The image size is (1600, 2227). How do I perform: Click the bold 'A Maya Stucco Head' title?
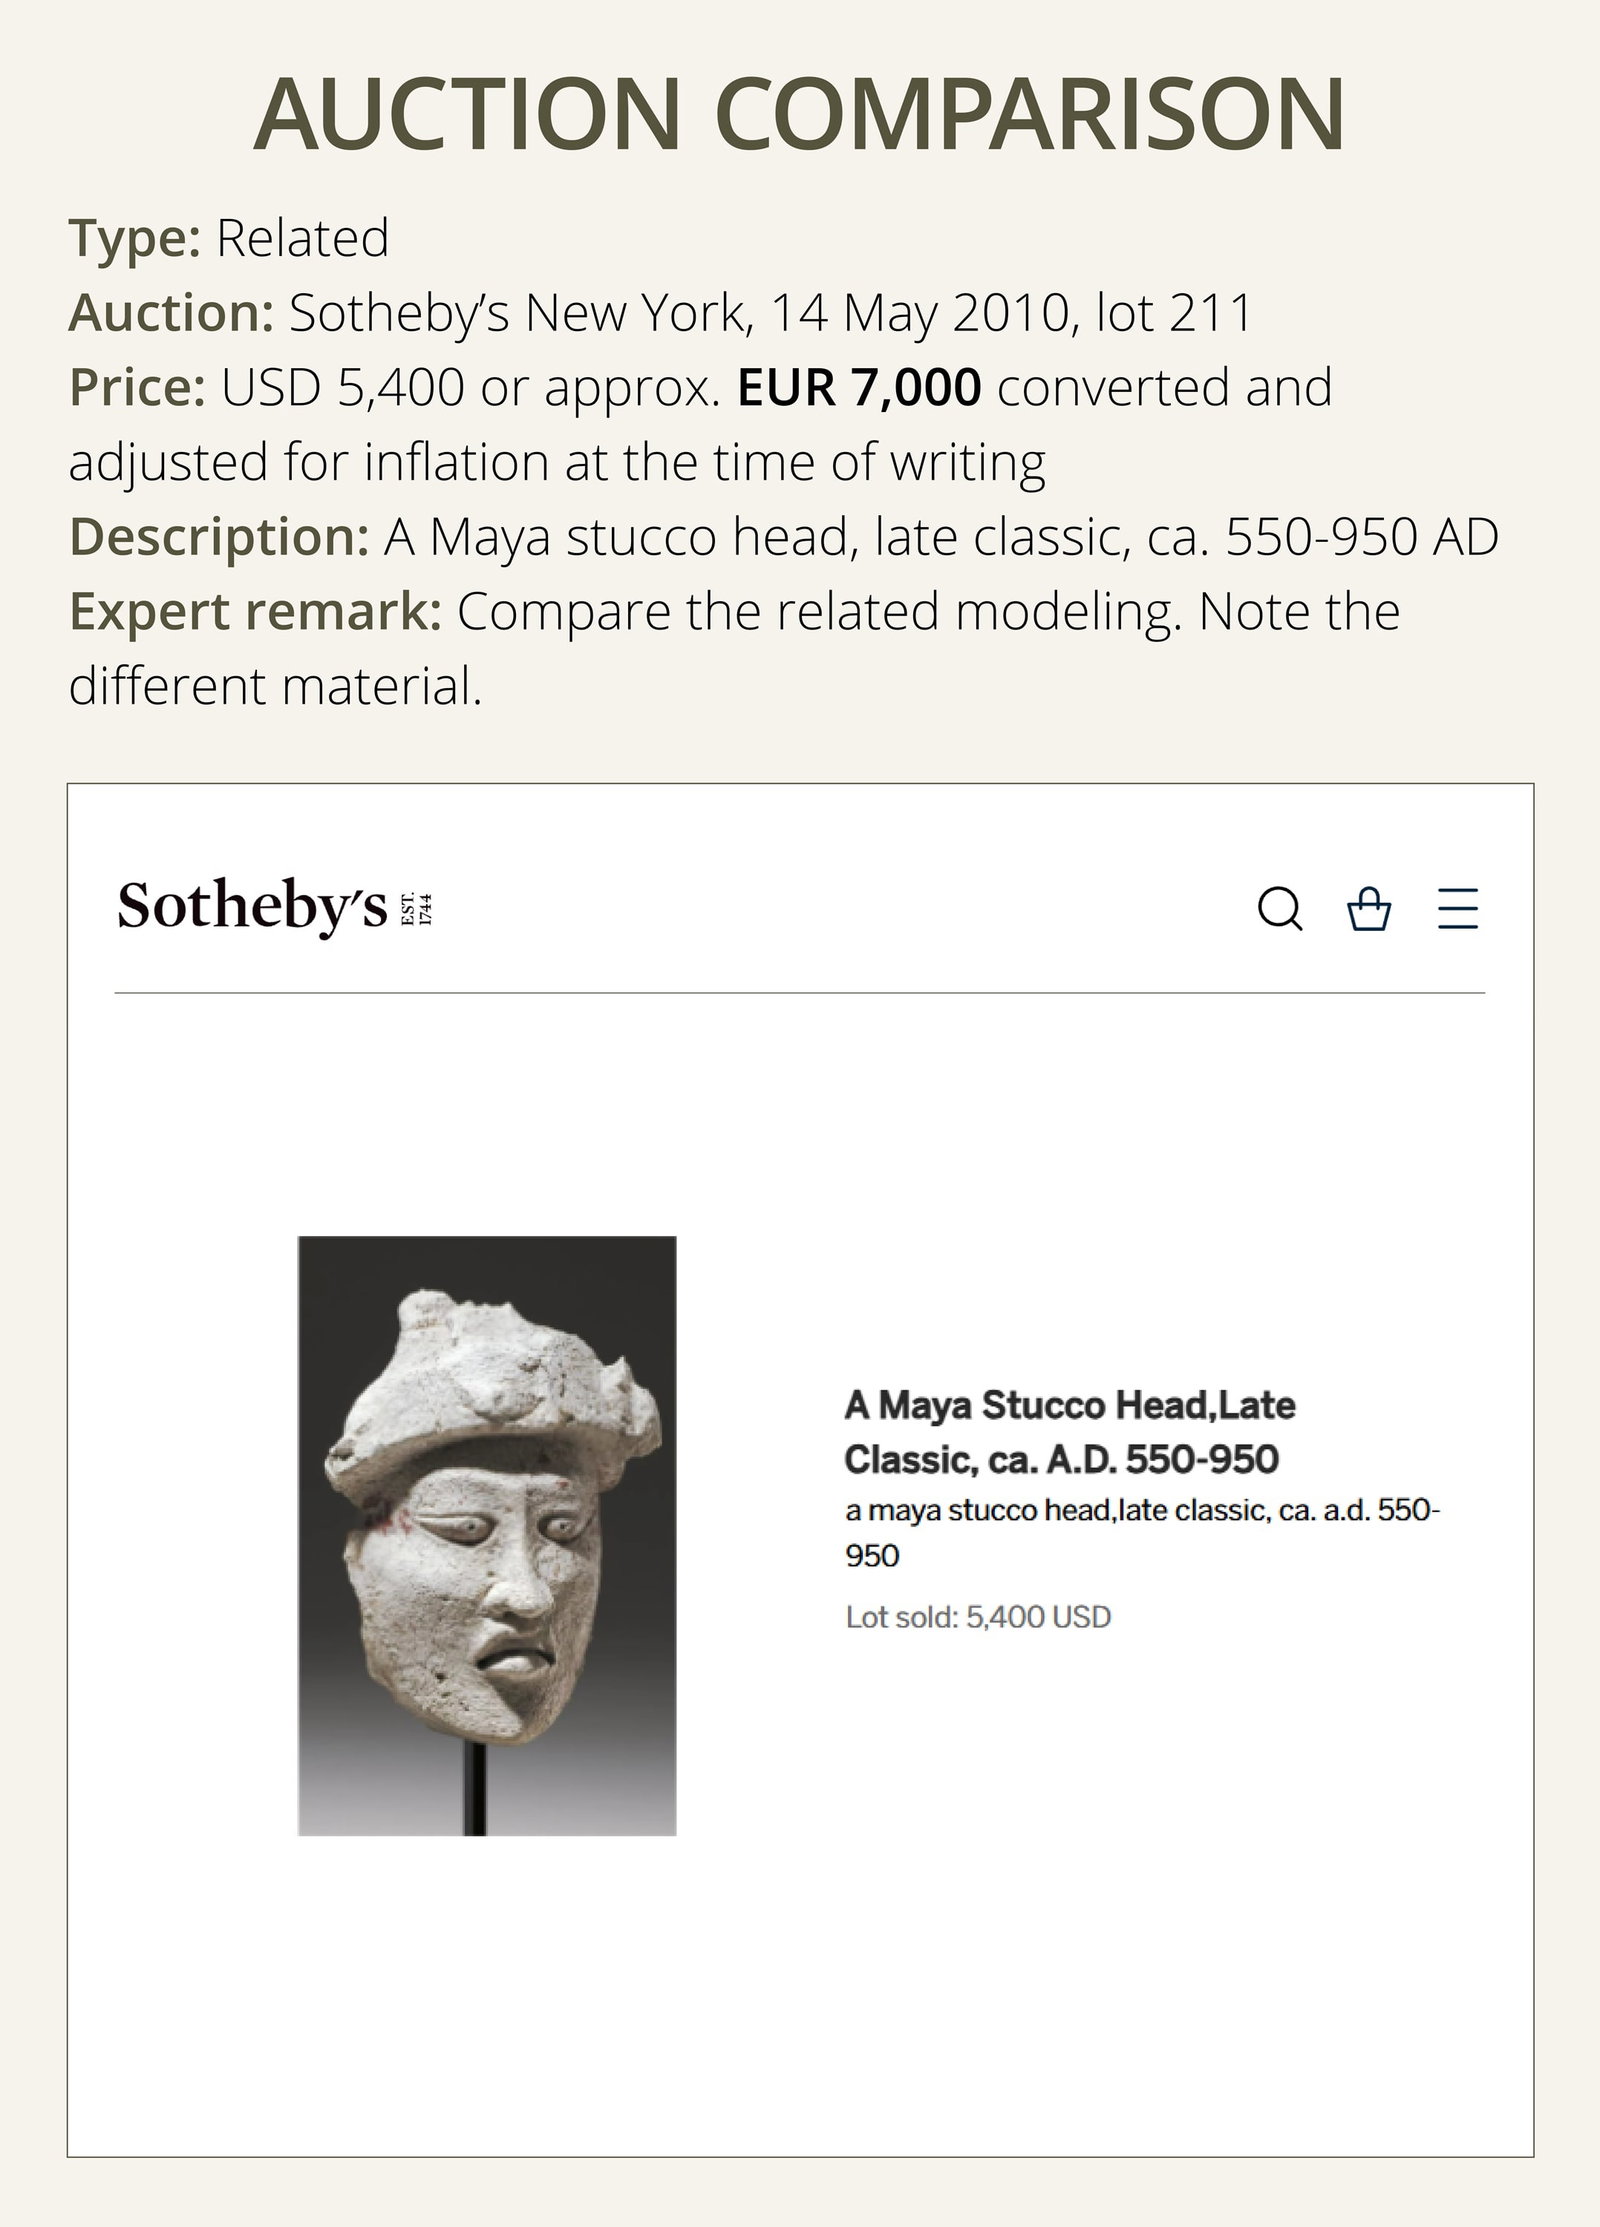click(1070, 1432)
